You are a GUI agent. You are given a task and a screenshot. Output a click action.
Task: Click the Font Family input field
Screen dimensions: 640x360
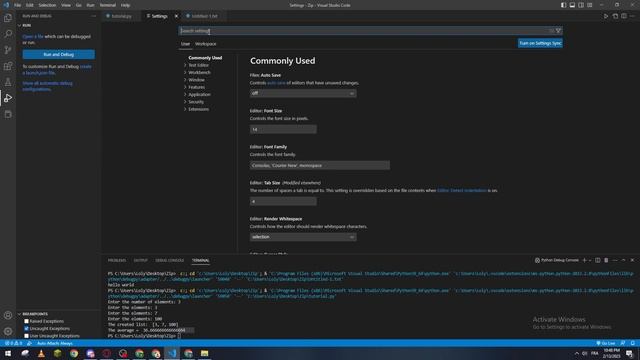click(x=320, y=165)
